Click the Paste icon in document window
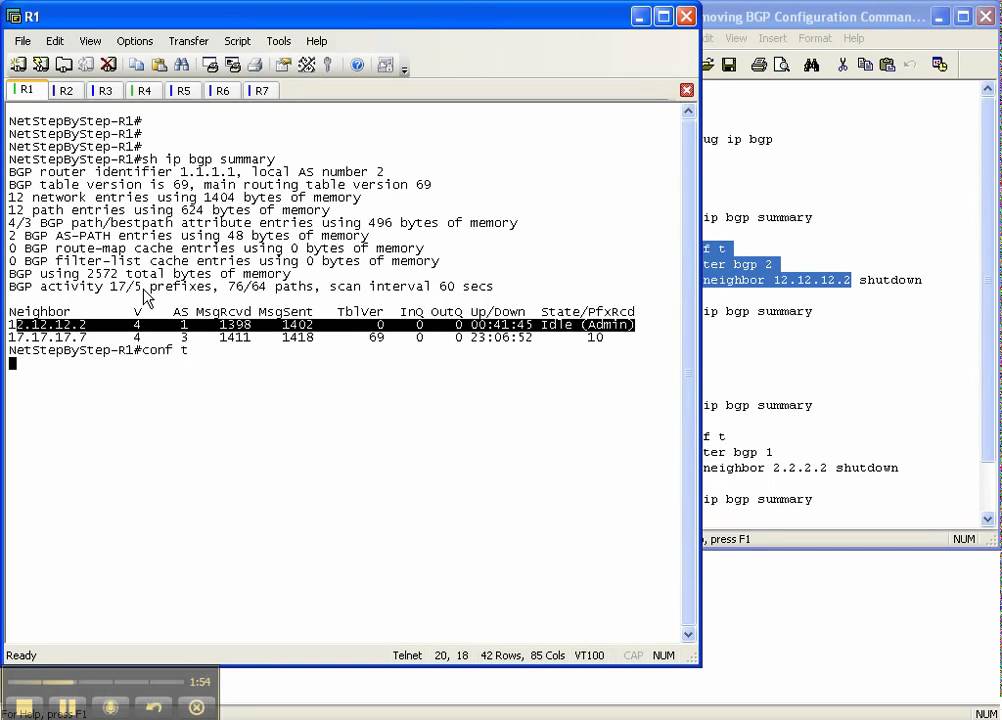The width and height of the screenshot is (1002, 720). coord(887,64)
